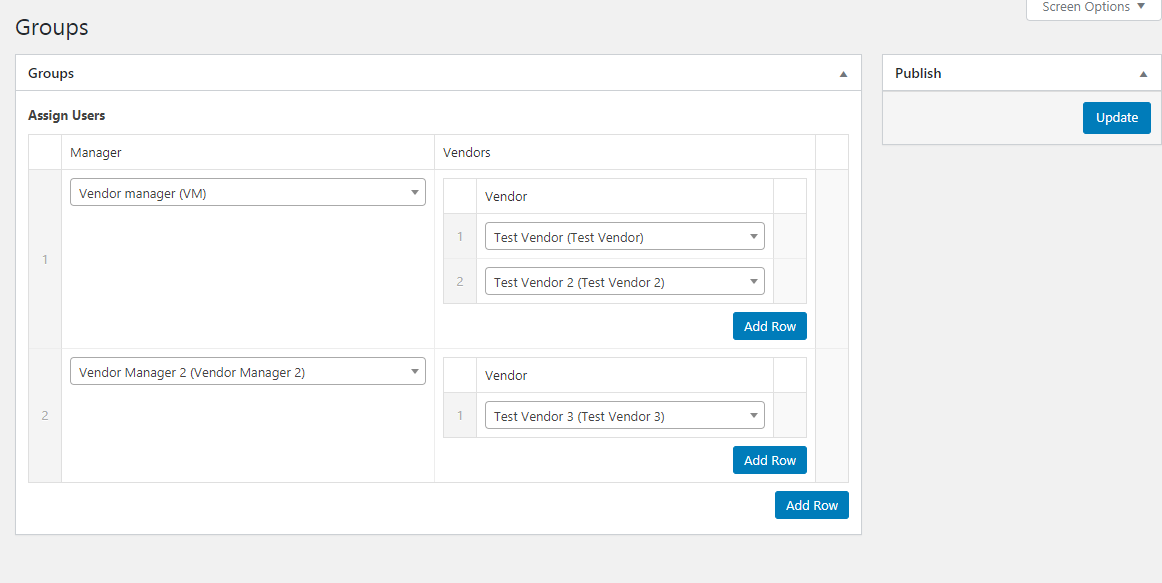Open the Test Vendor 3 dropdown
The height and width of the screenshot is (583, 1162).
point(625,416)
